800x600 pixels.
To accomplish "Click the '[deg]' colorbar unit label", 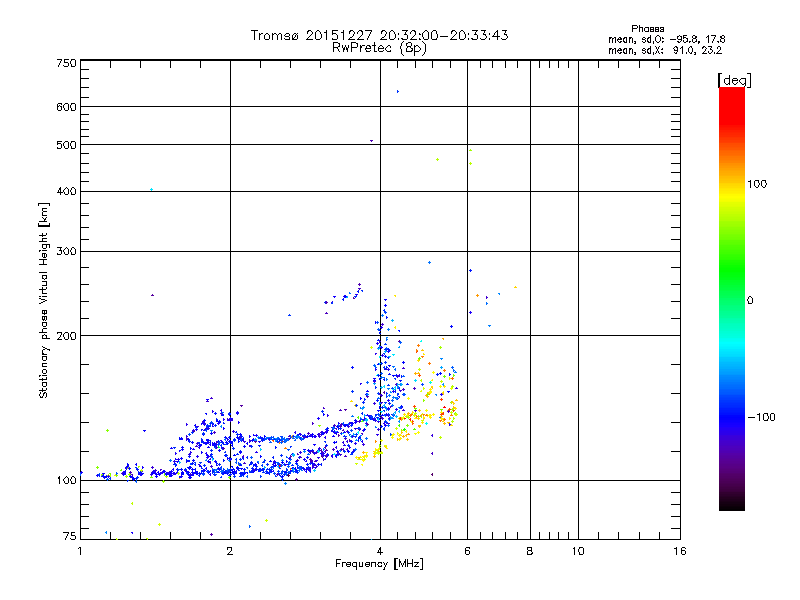I will [x=734, y=80].
